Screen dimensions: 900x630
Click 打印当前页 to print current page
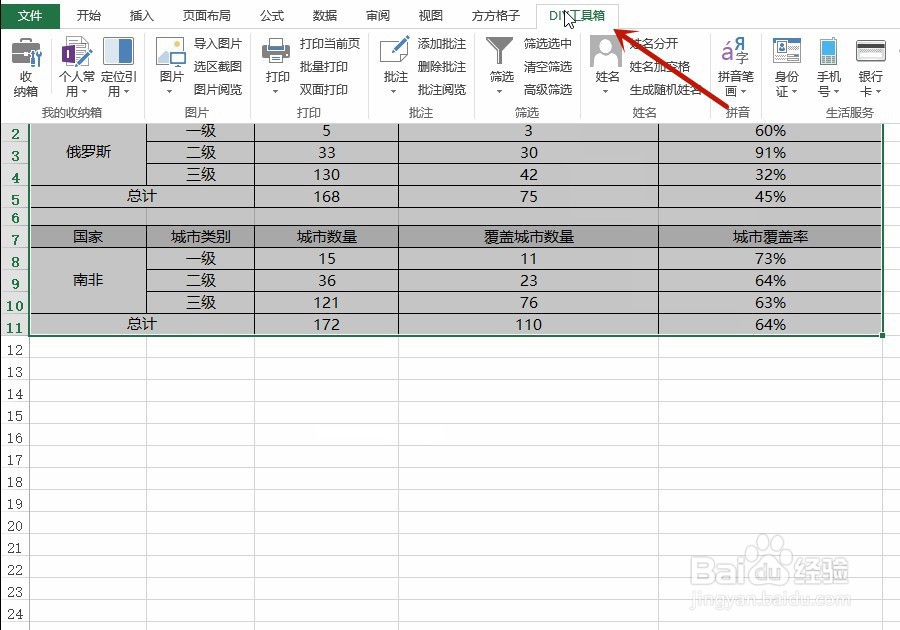[330, 44]
